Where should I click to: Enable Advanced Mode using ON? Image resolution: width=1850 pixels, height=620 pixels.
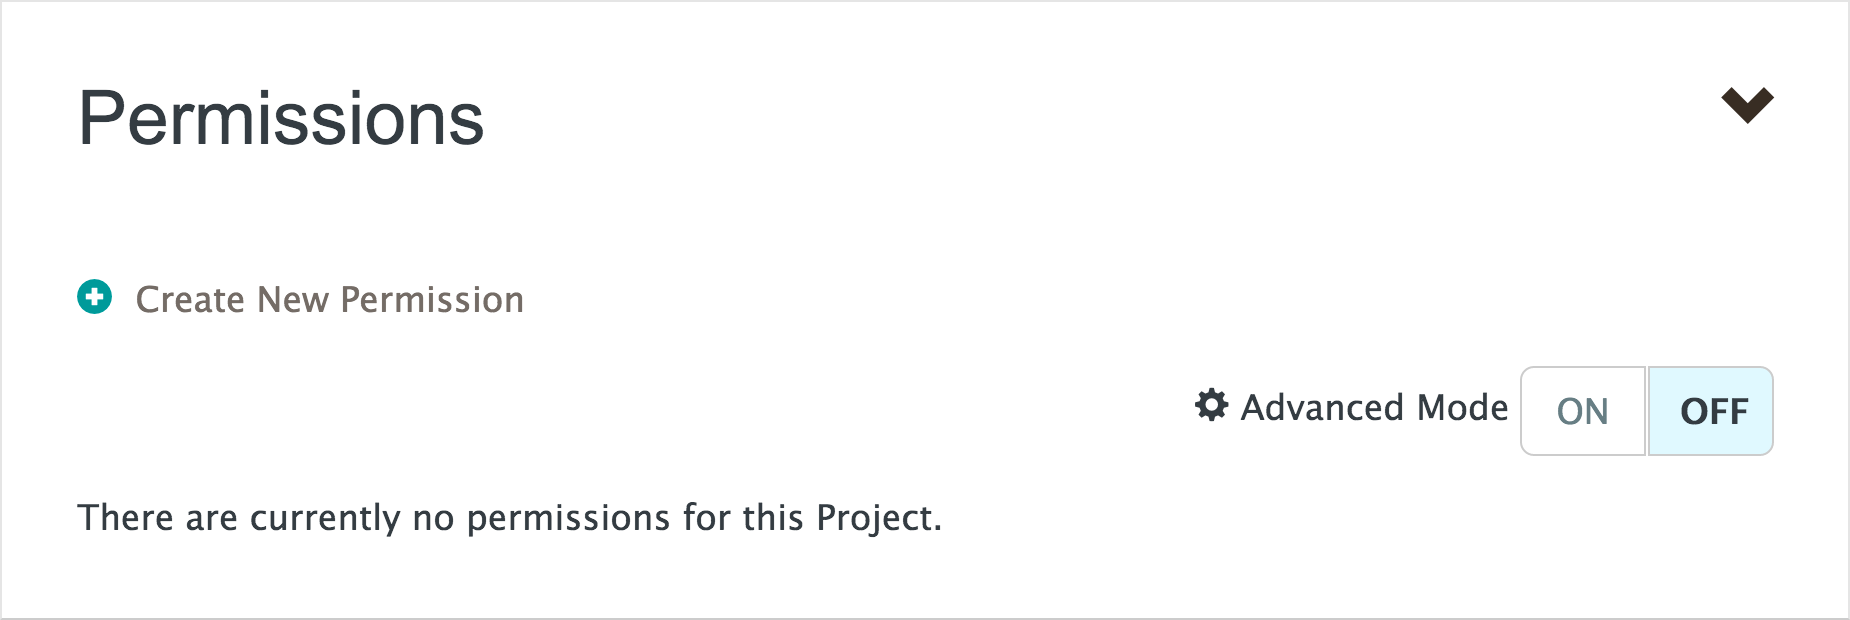1582,411
